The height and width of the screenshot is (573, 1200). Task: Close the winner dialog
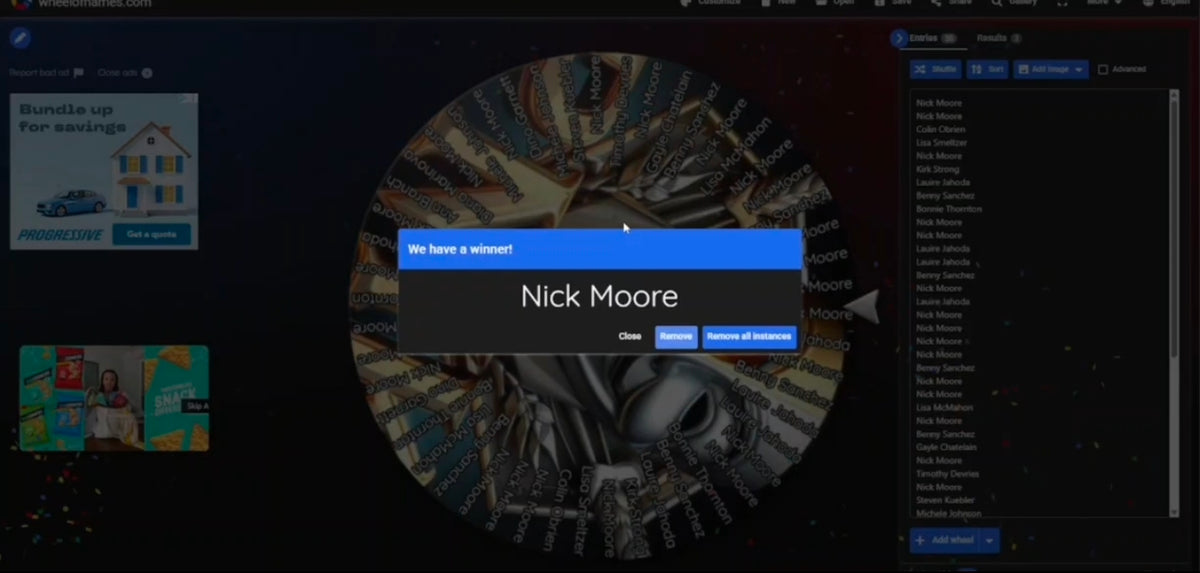coord(630,337)
